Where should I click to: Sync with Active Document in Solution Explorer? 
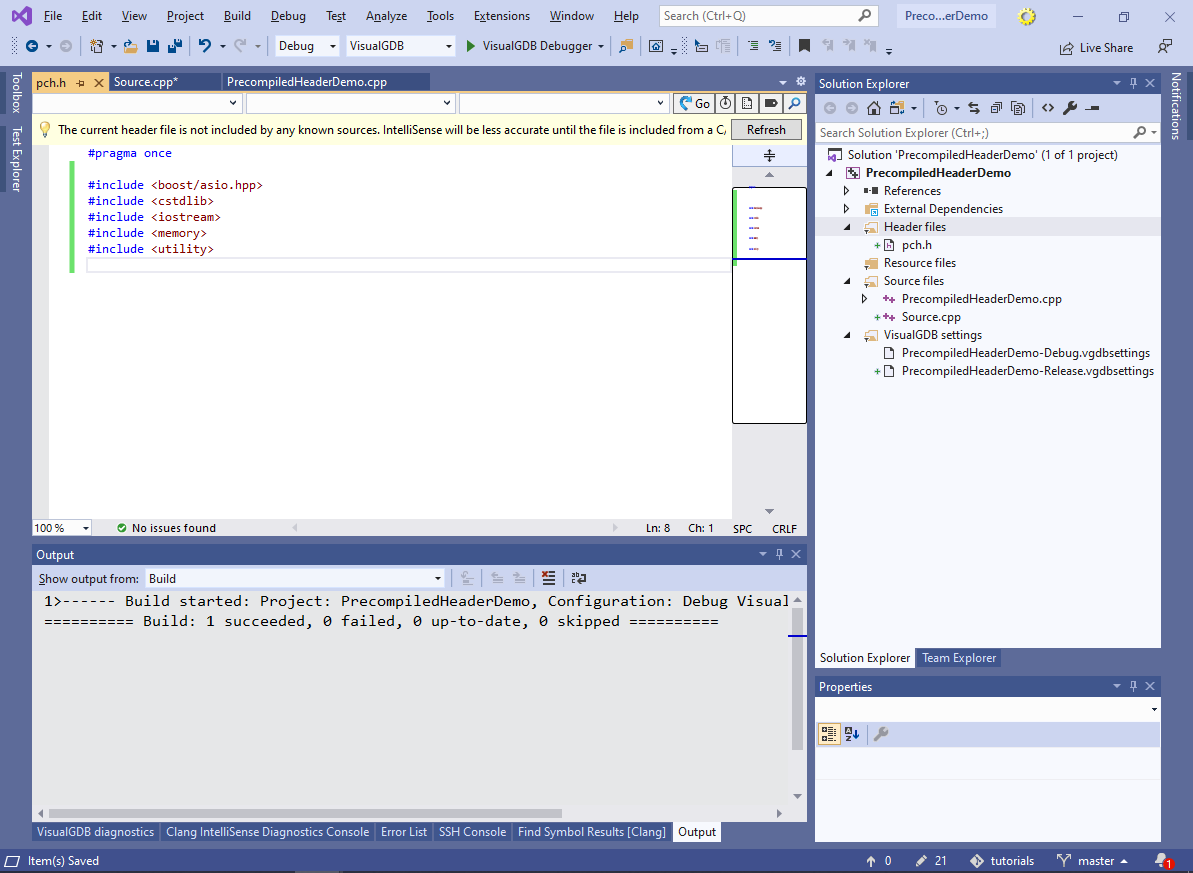pyautogui.click(x=974, y=108)
